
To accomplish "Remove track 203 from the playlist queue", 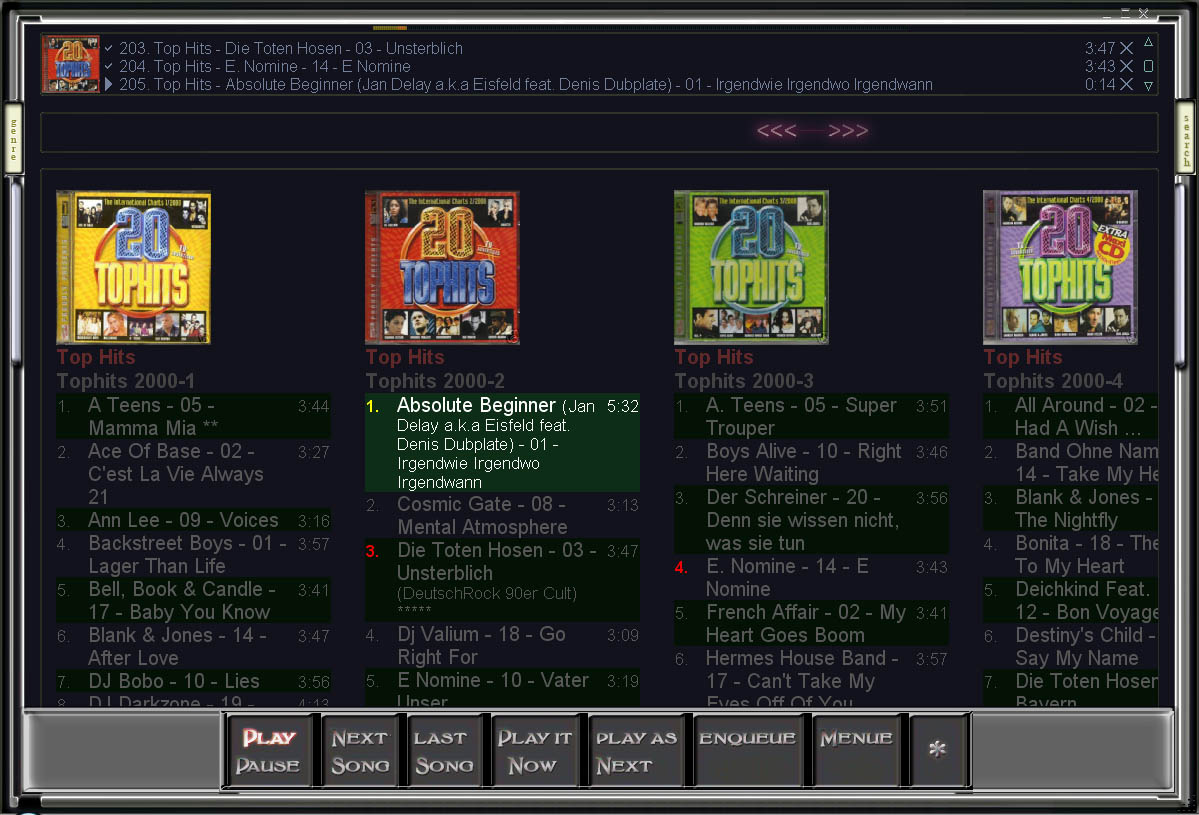I will pyautogui.click(x=1126, y=48).
